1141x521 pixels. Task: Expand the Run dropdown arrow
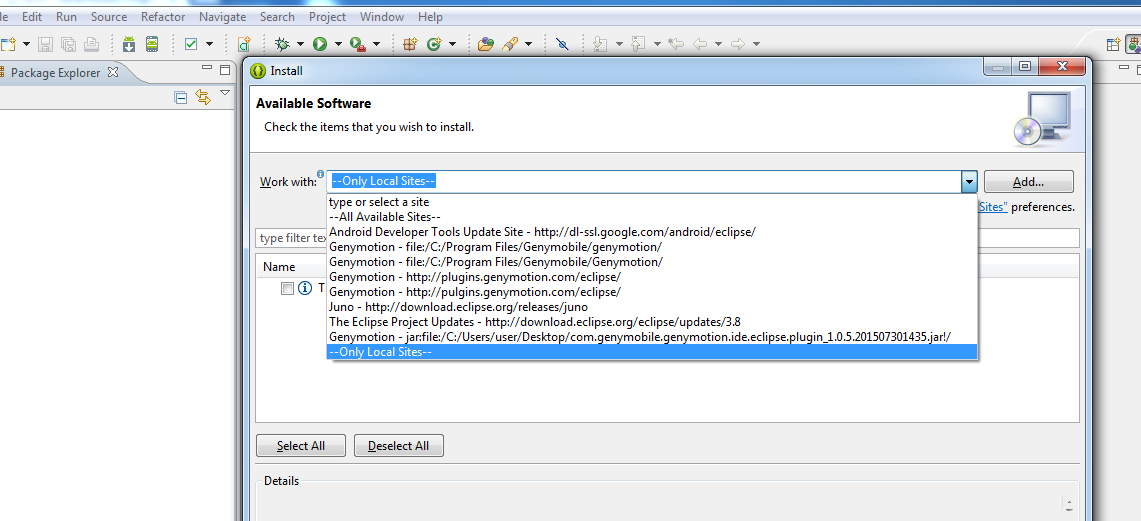click(338, 44)
